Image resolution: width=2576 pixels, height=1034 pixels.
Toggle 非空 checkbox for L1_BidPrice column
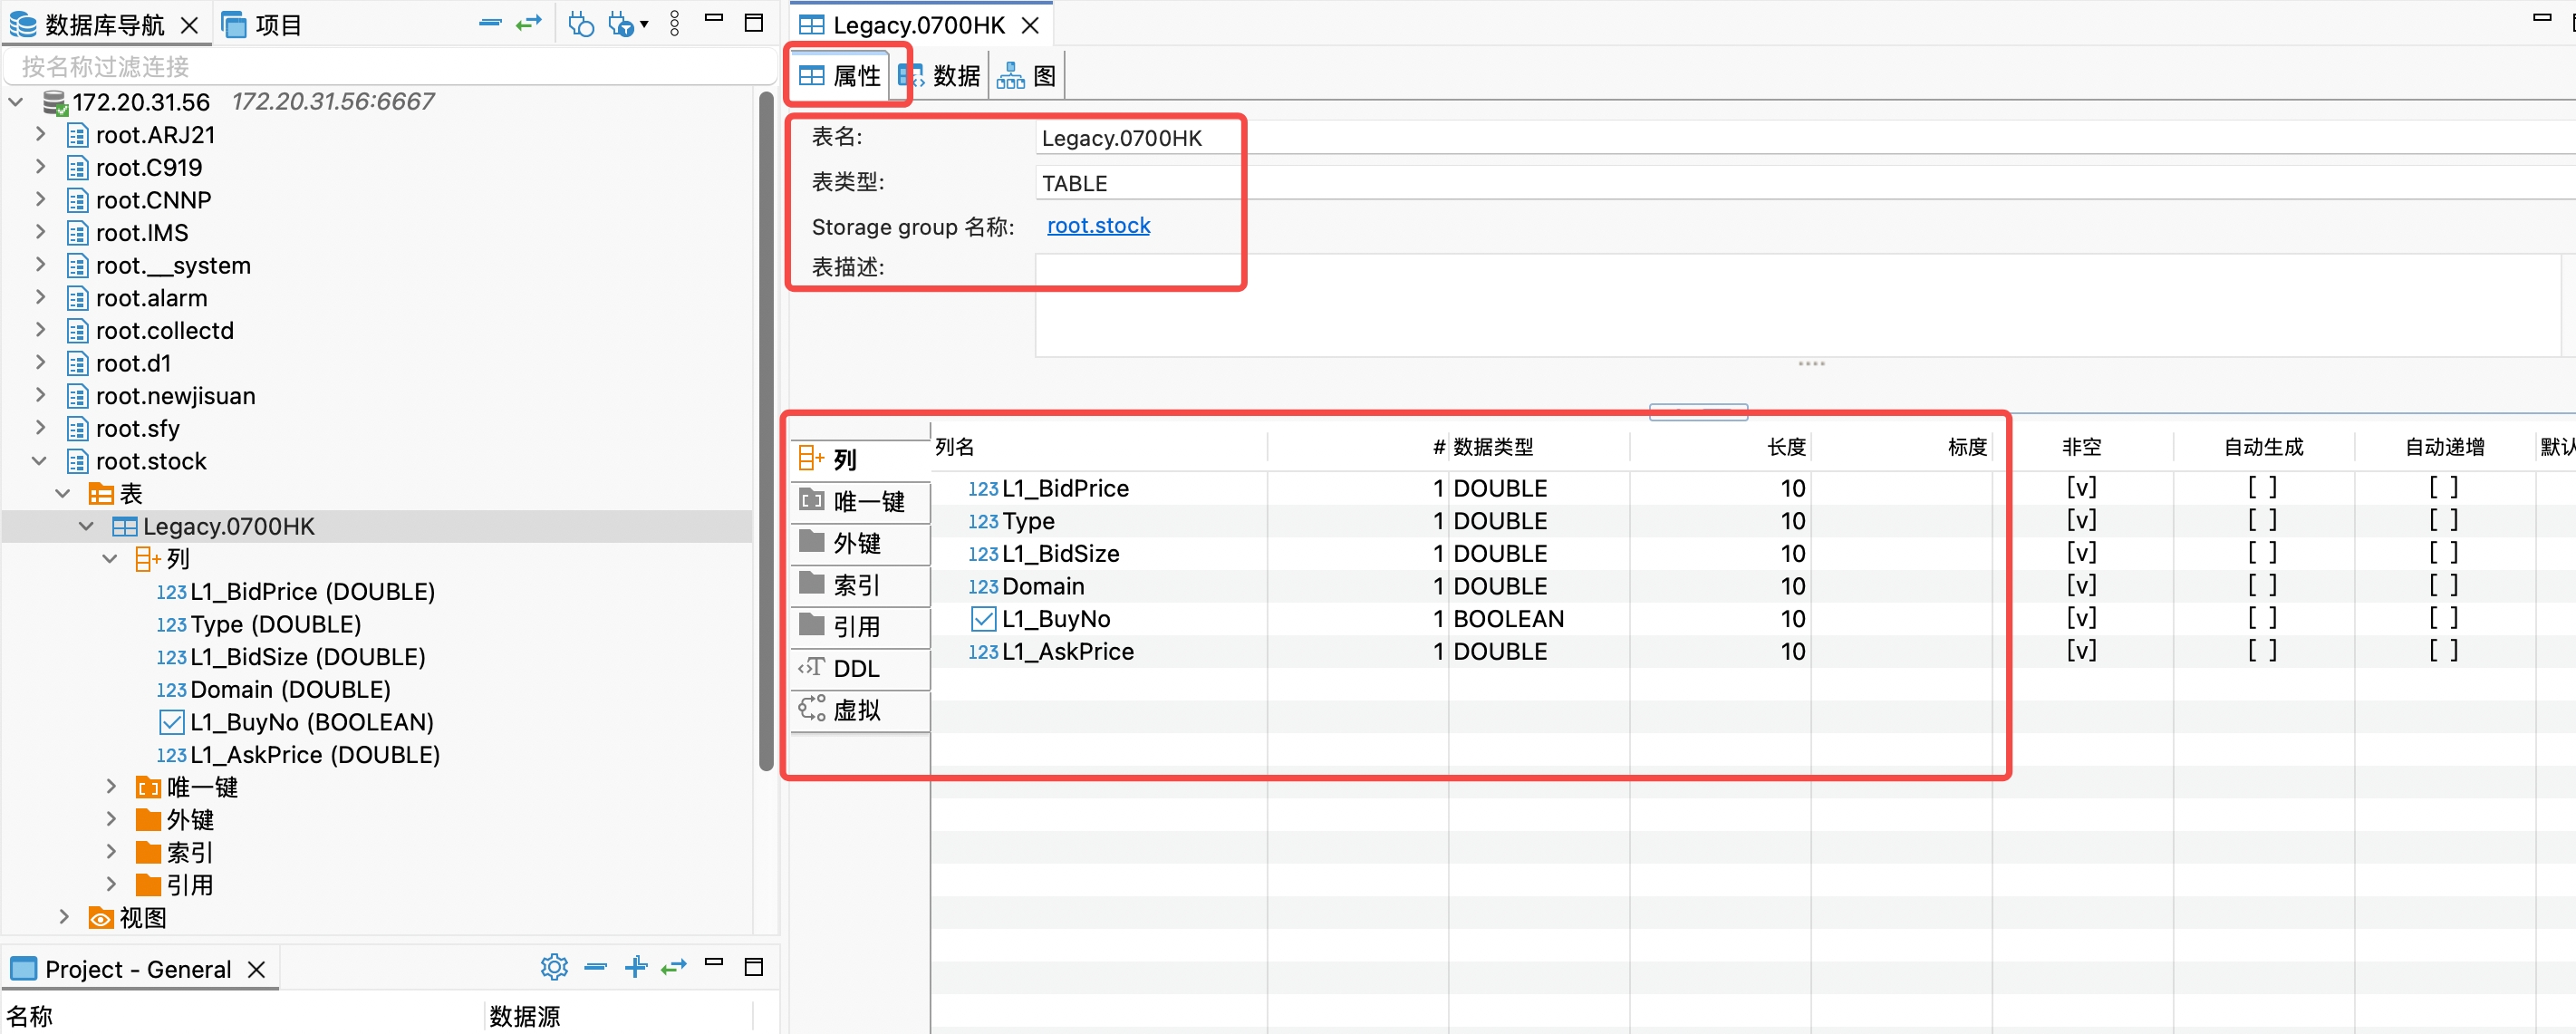pyautogui.click(x=2081, y=487)
